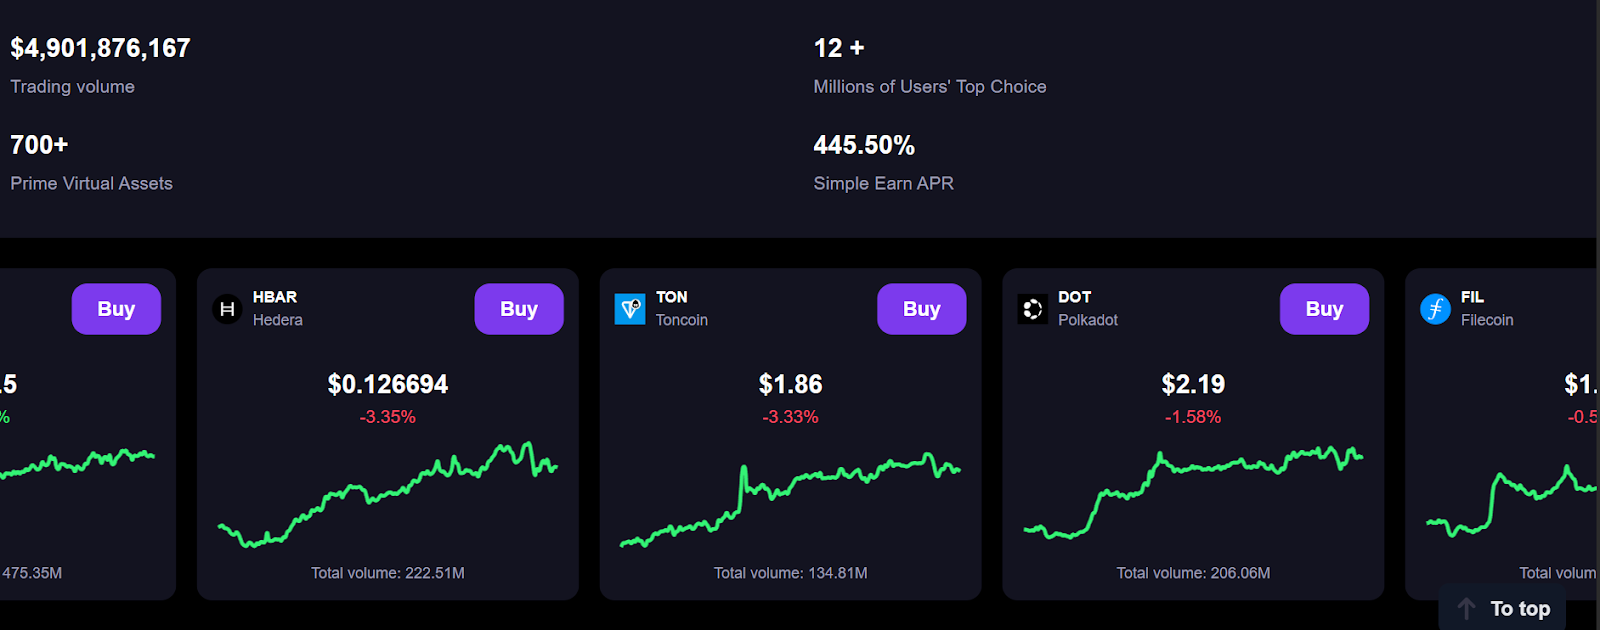Open the Toncoin price chart
This screenshot has height=630, width=1600.
(x=790, y=500)
